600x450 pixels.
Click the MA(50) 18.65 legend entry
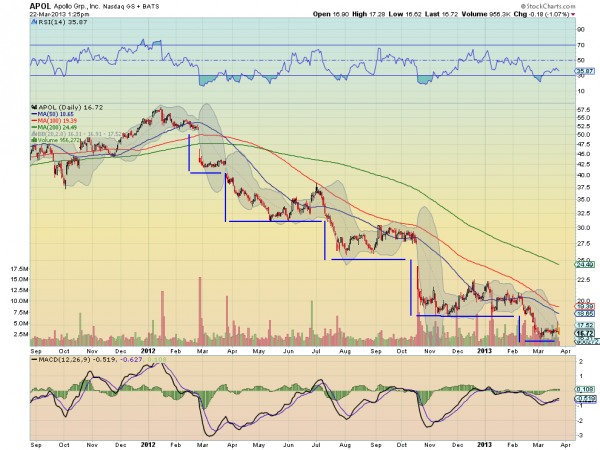point(53,114)
